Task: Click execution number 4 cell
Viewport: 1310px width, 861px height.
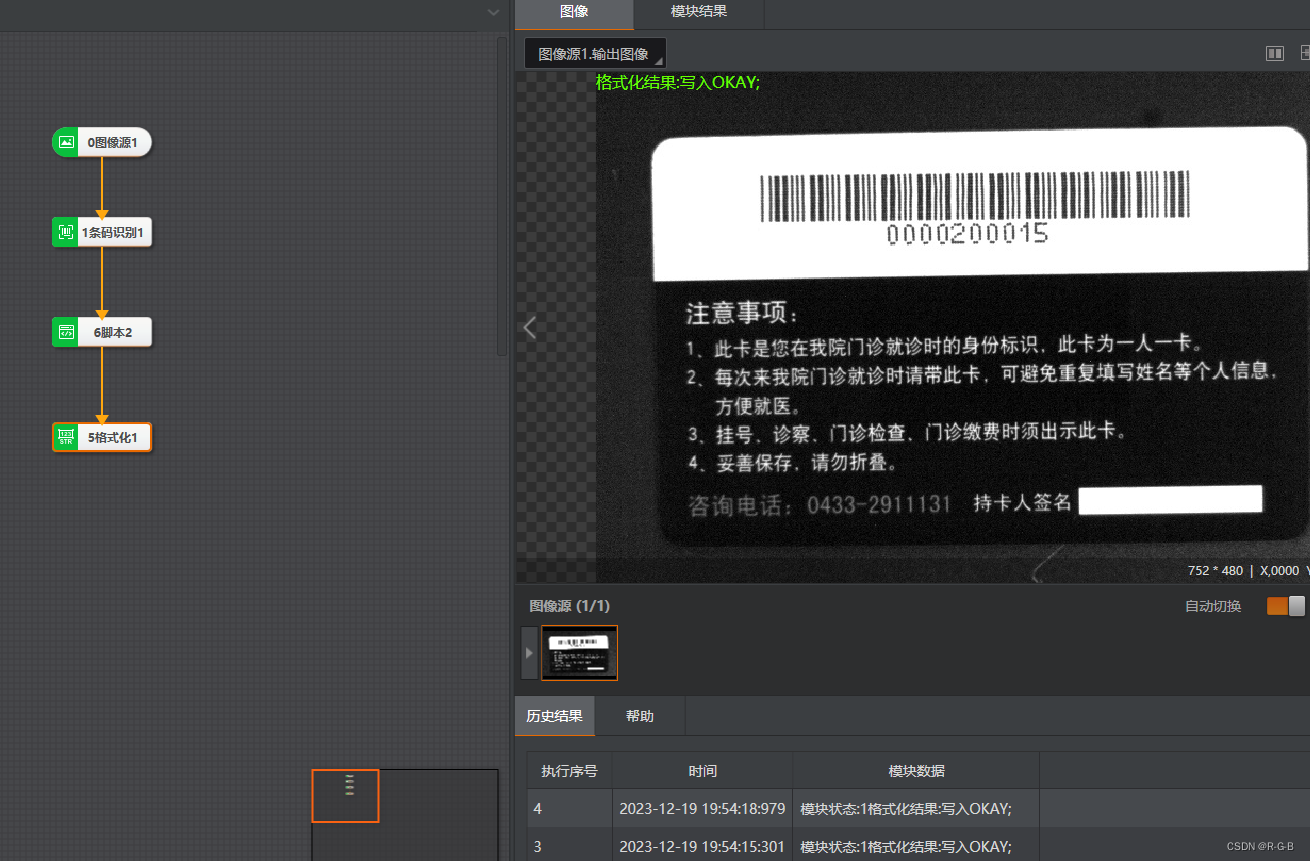Action: tap(570, 809)
